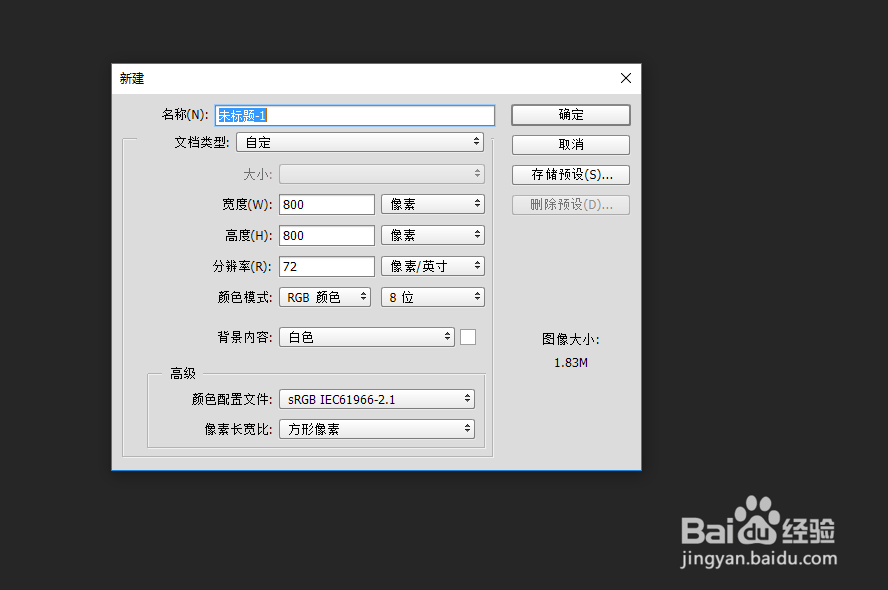Open the 8 位 bit depth dropdown
Screen dimensions: 888x590
point(433,297)
